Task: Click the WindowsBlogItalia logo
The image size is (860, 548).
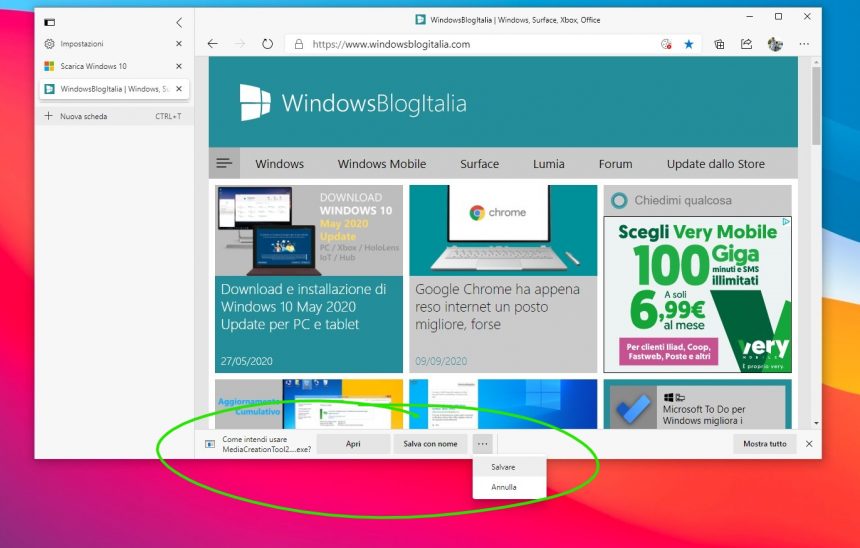Action: click(353, 103)
